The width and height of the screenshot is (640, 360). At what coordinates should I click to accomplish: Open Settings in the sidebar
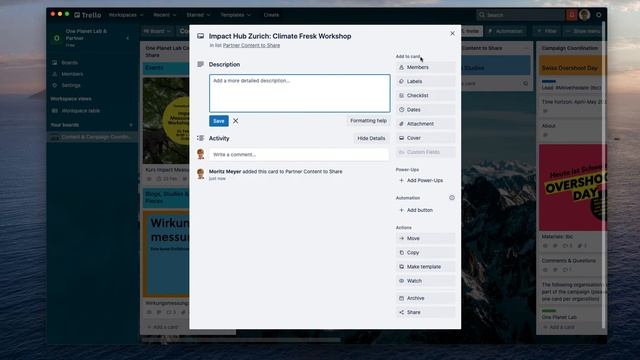point(71,85)
